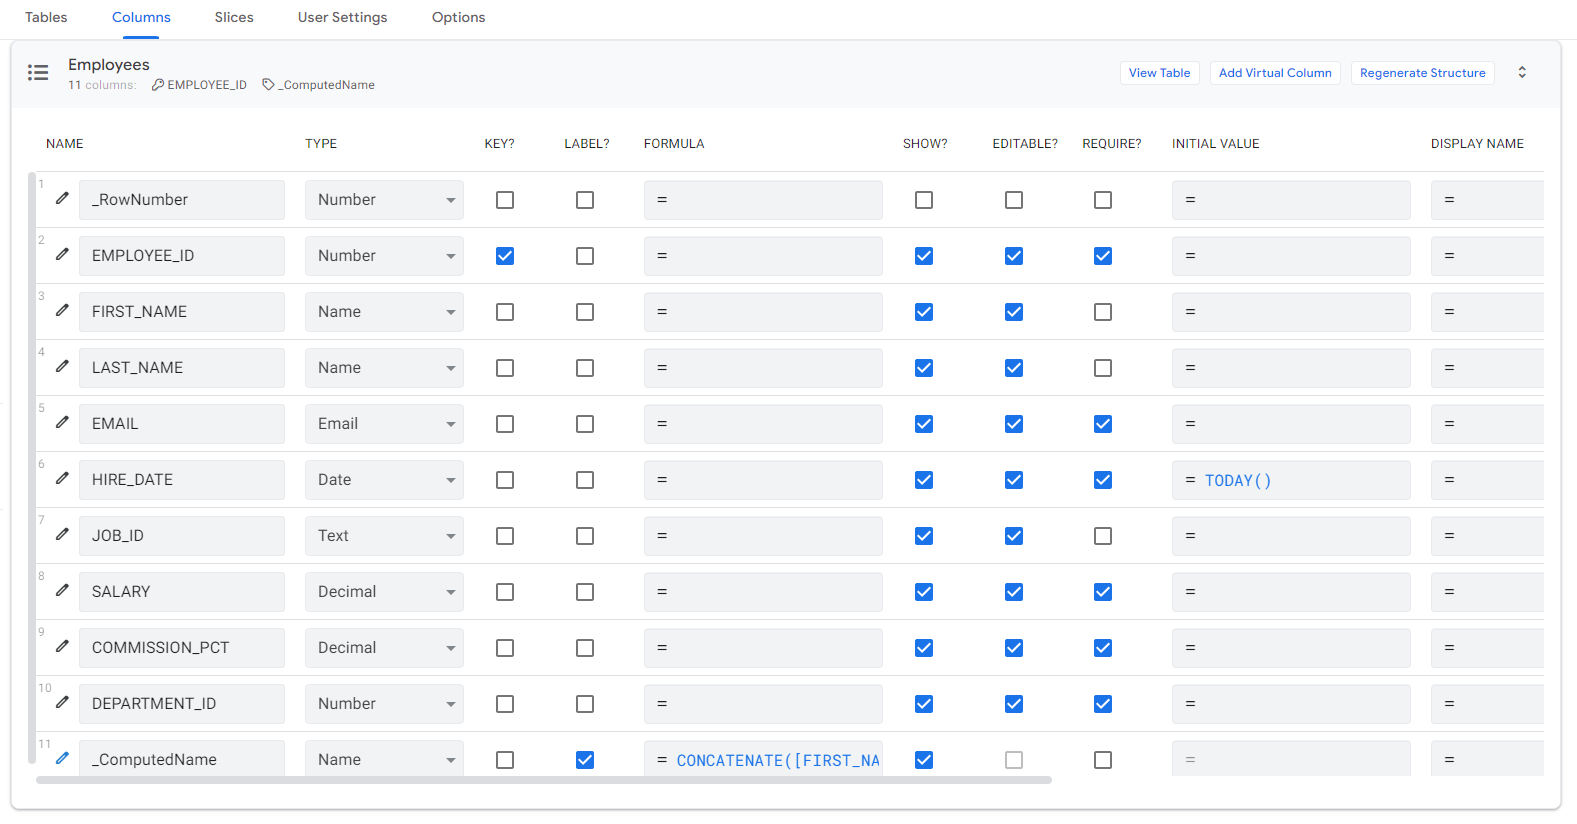Screen dimensions: 1577x824
Task: Enable SHOW for _RowNumber
Action: click(x=924, y=200)
